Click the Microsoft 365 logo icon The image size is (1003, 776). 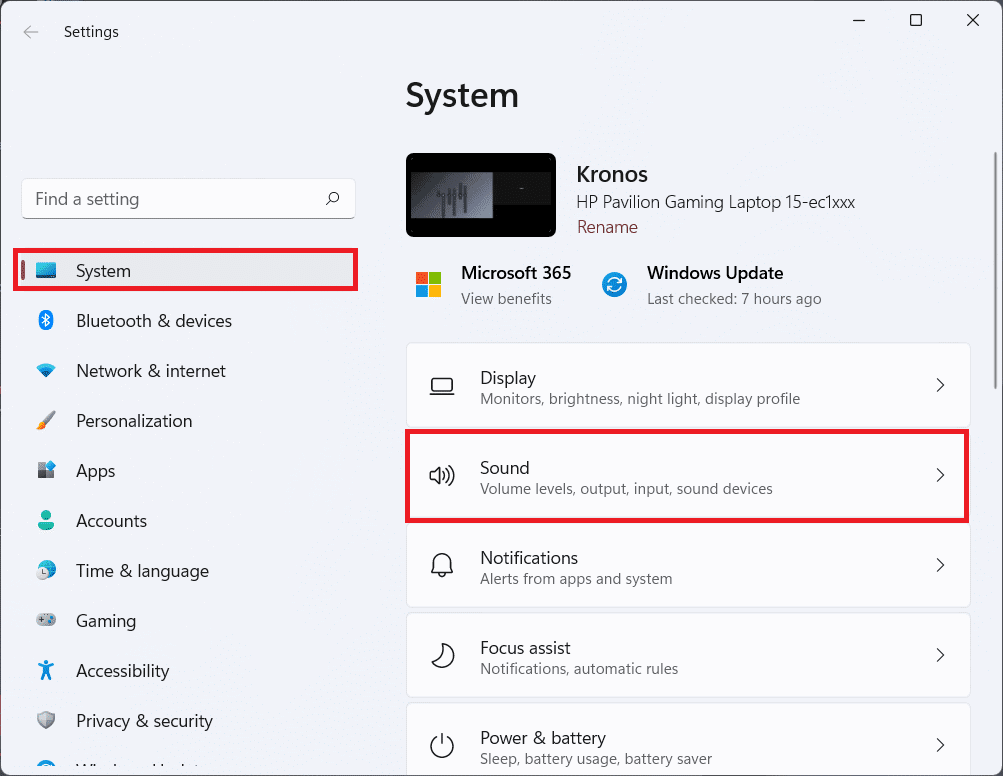click(x=428, y=283)
